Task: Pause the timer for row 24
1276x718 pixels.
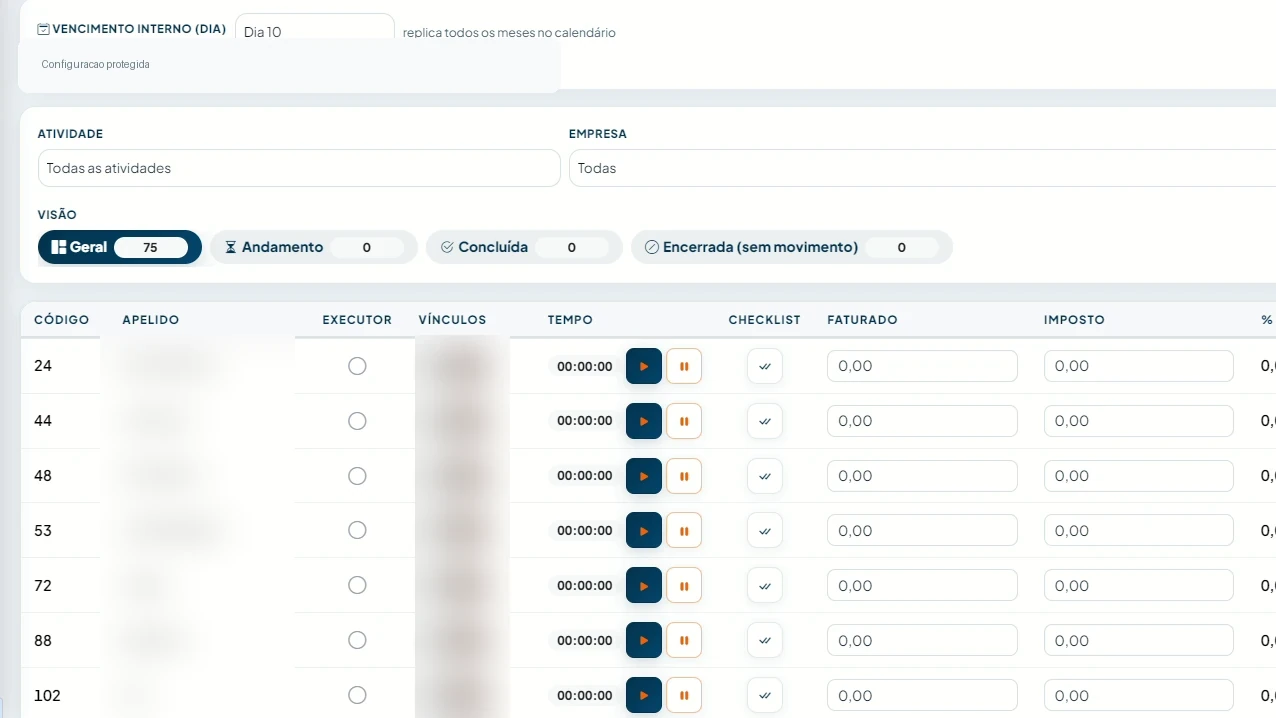Action: coord(684,366)
